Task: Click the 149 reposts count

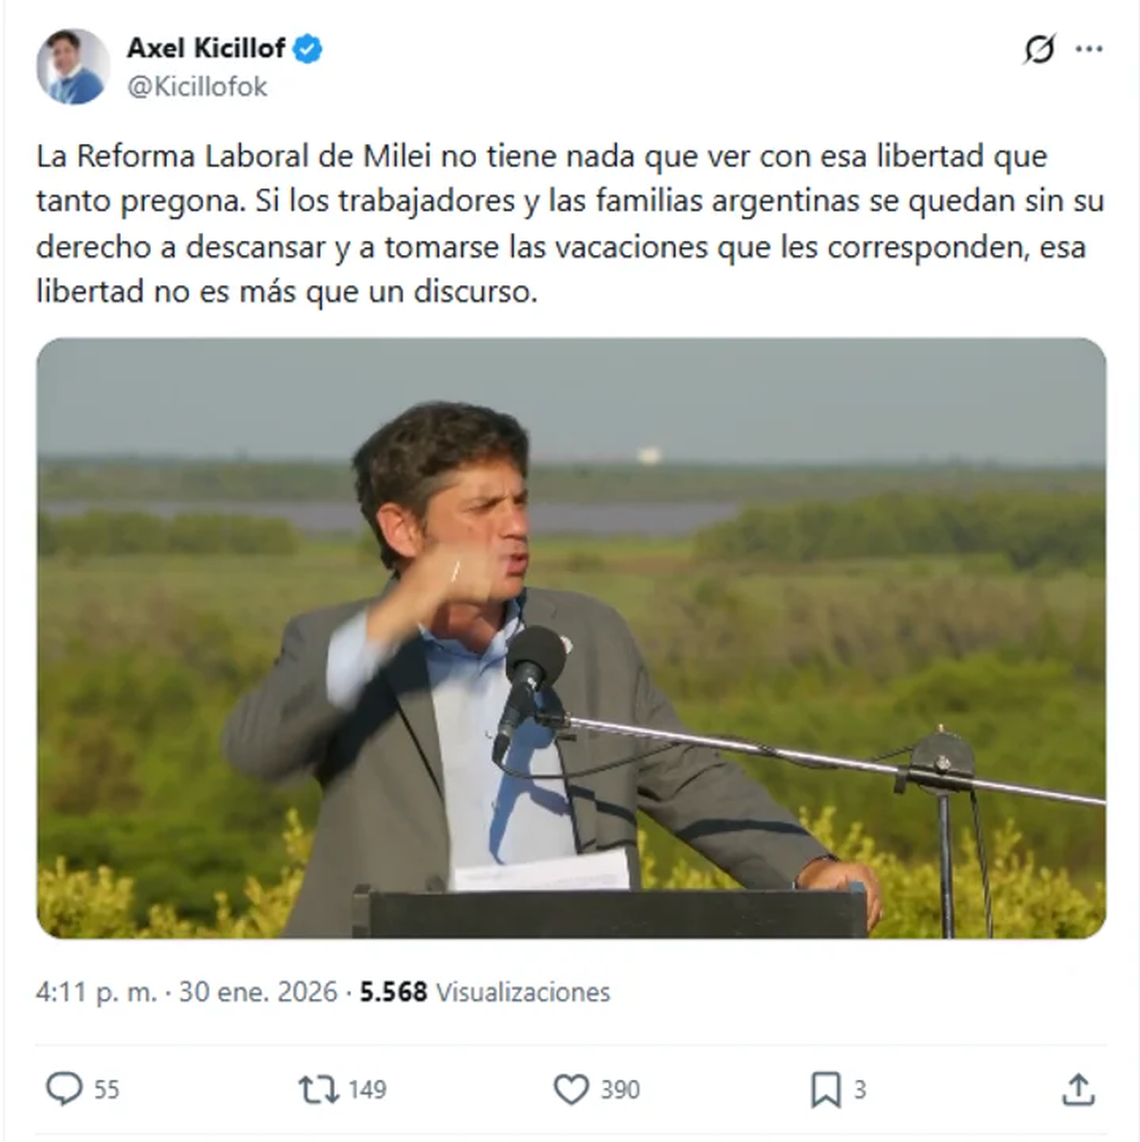Action: pyautogui.click(x=367, y=1090)
